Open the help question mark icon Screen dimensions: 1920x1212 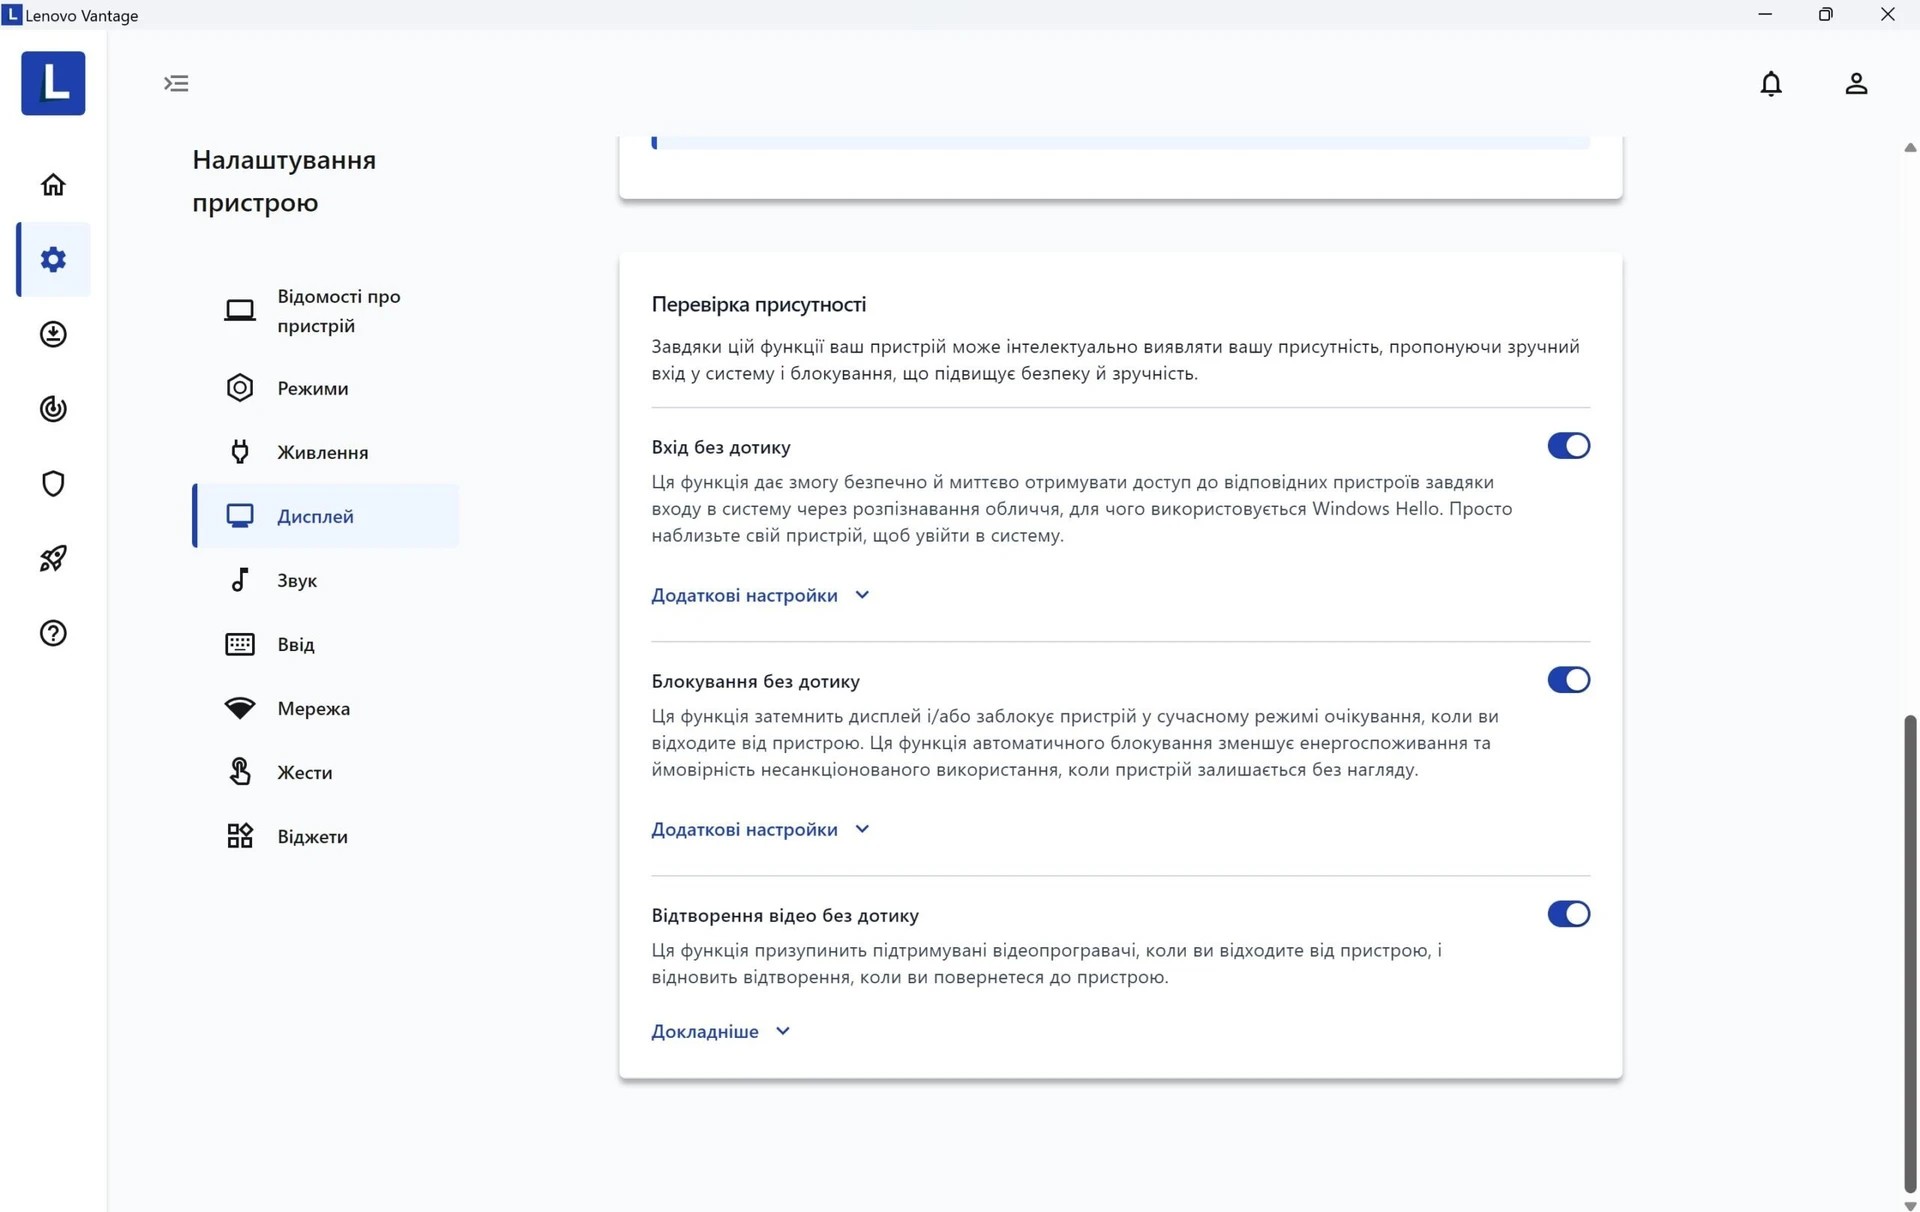53,633
